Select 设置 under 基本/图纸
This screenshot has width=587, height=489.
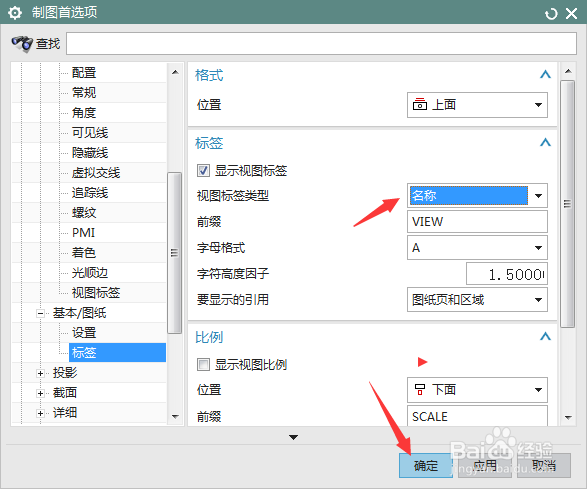pyautogui.click(x=84, y=332)
